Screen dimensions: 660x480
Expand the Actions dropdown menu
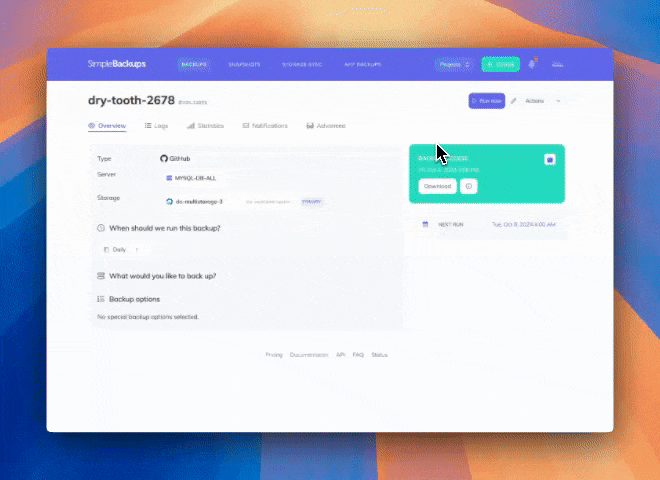click(x=543, y=101)
